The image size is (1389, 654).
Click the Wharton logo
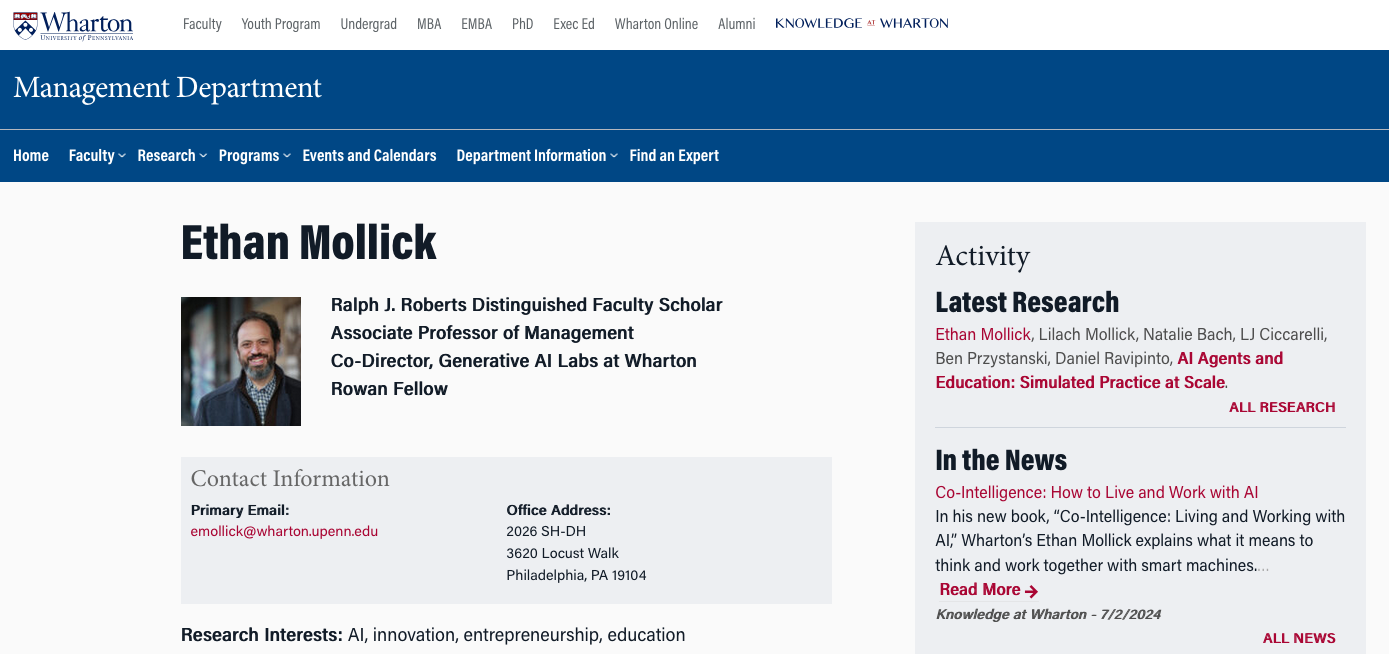pyautogui.click(x=73, y=25)
